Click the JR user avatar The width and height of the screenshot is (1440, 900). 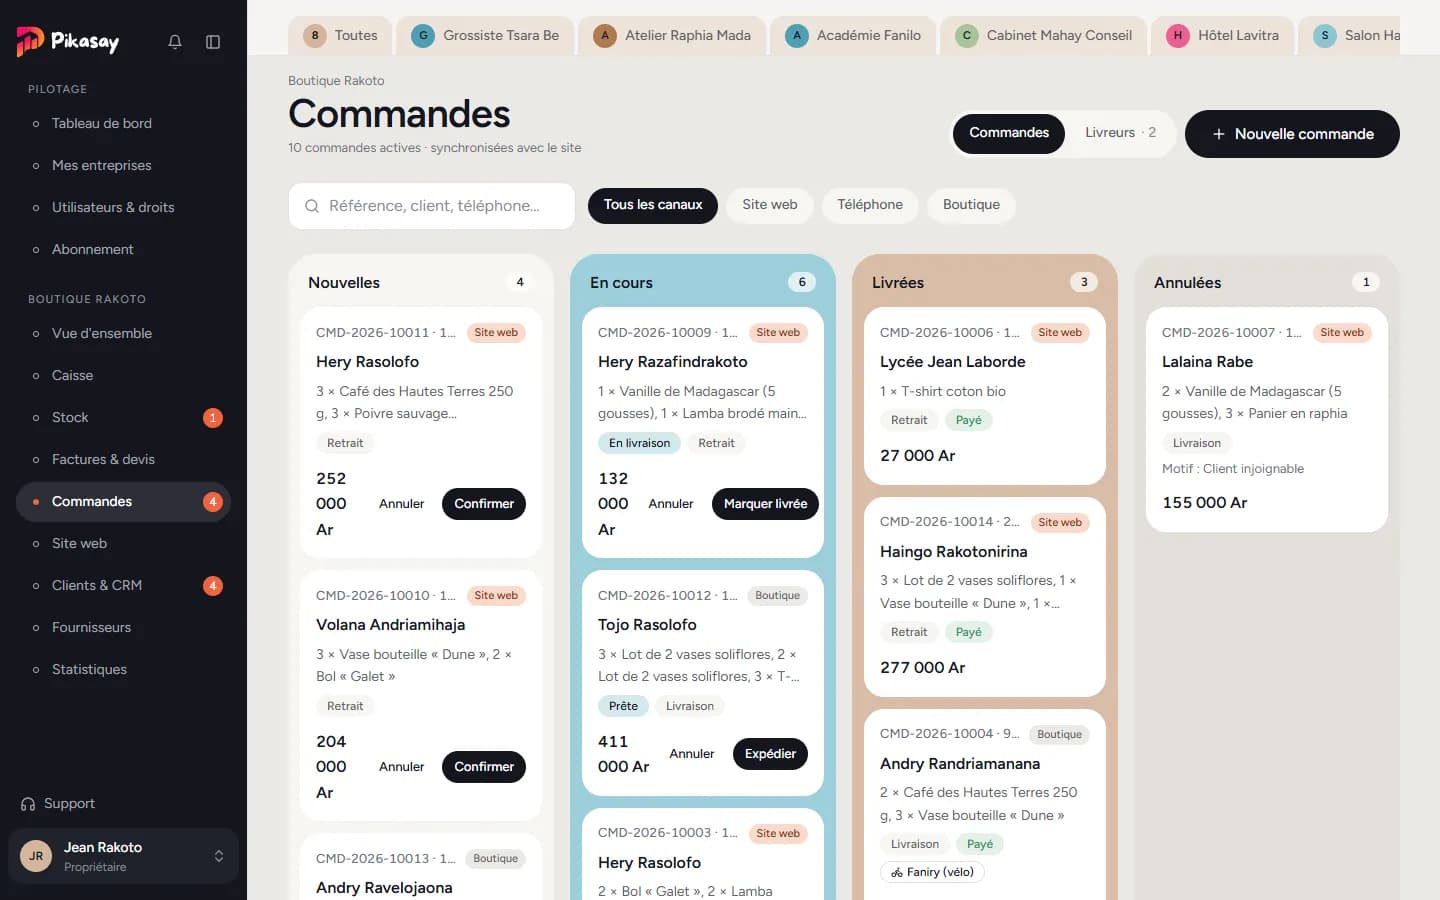(x=36, y=856)
